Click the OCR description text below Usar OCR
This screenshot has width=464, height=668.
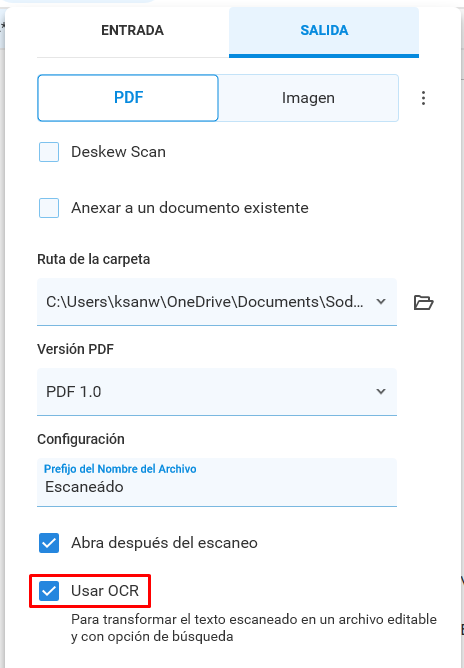pos(254,628)
